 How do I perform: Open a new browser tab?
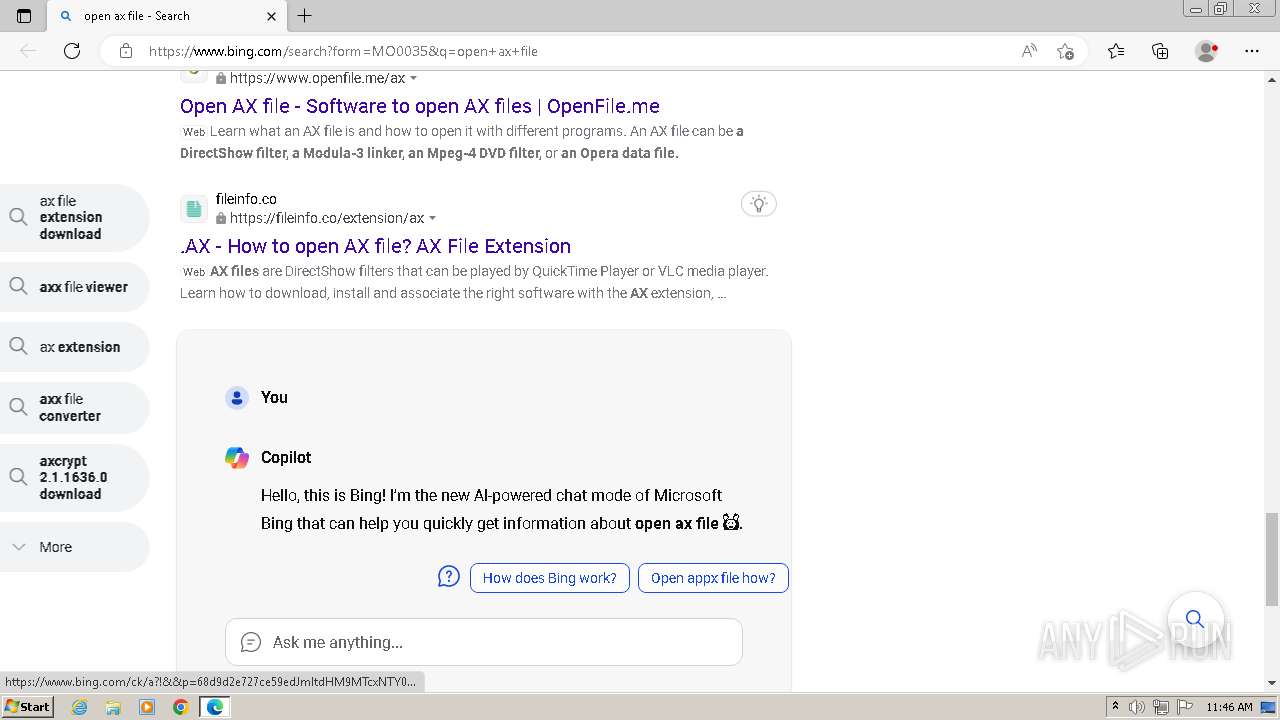pyautogui.click(x=305, y=15)
